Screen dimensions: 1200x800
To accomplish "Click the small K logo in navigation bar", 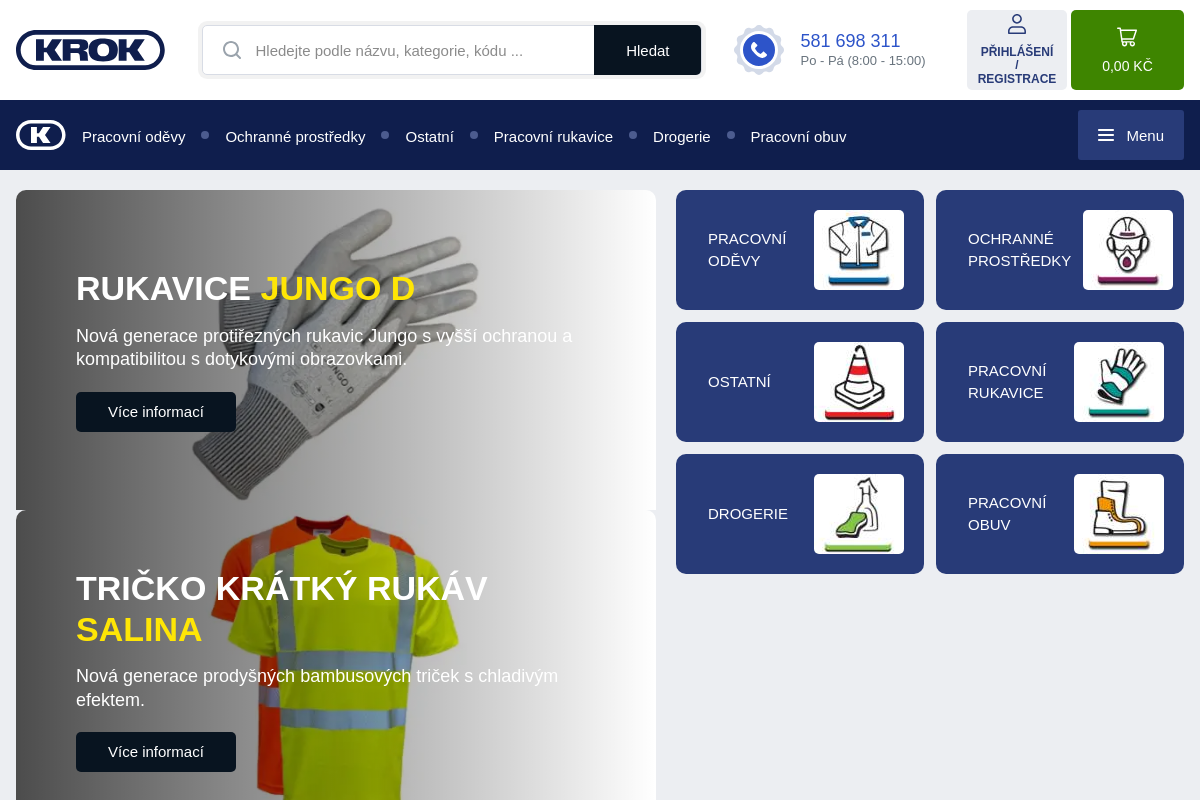I will click(x=41, y=135).
